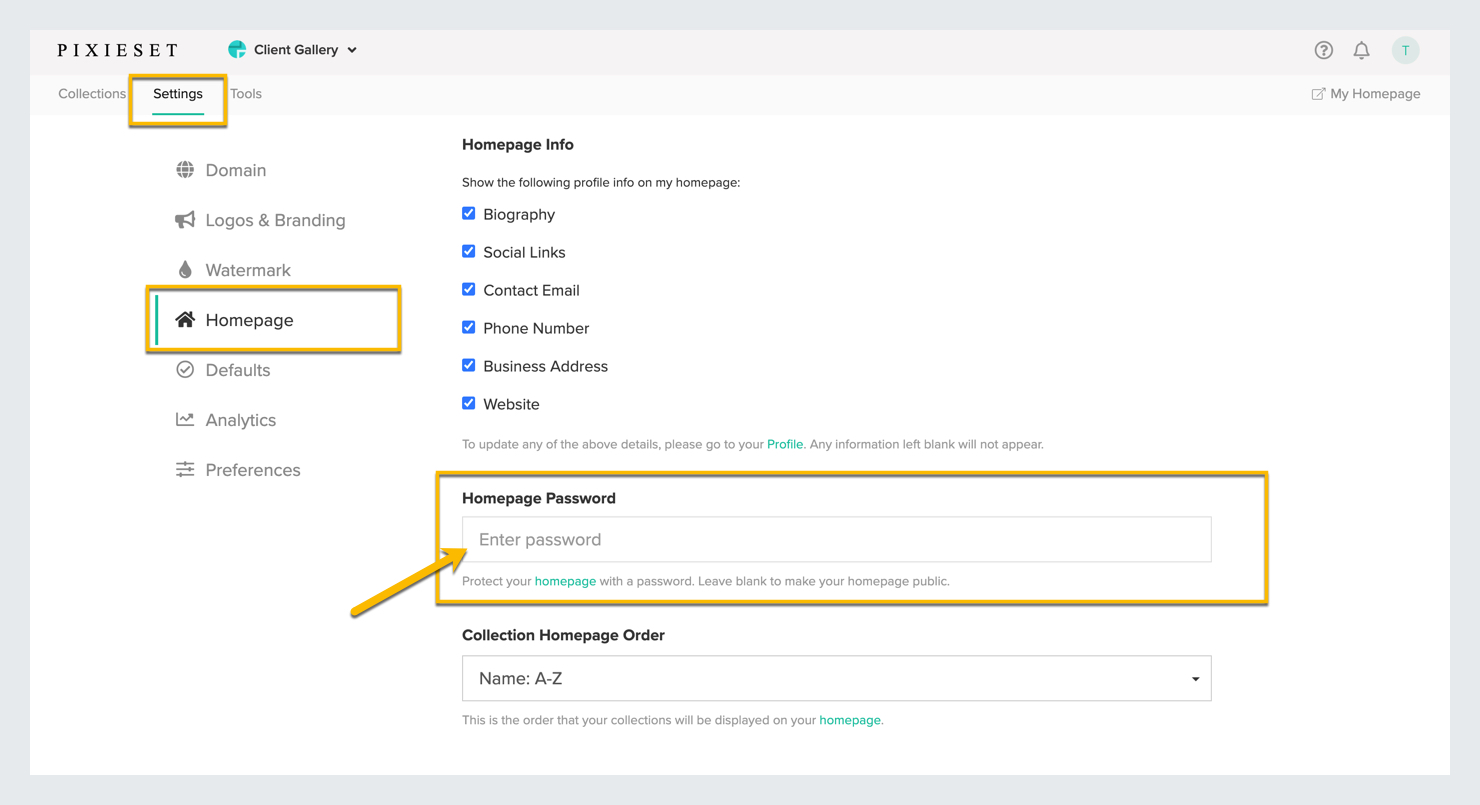Click homepage link under collection order
Screen dimensions: 1480x805
click(850, 720)
